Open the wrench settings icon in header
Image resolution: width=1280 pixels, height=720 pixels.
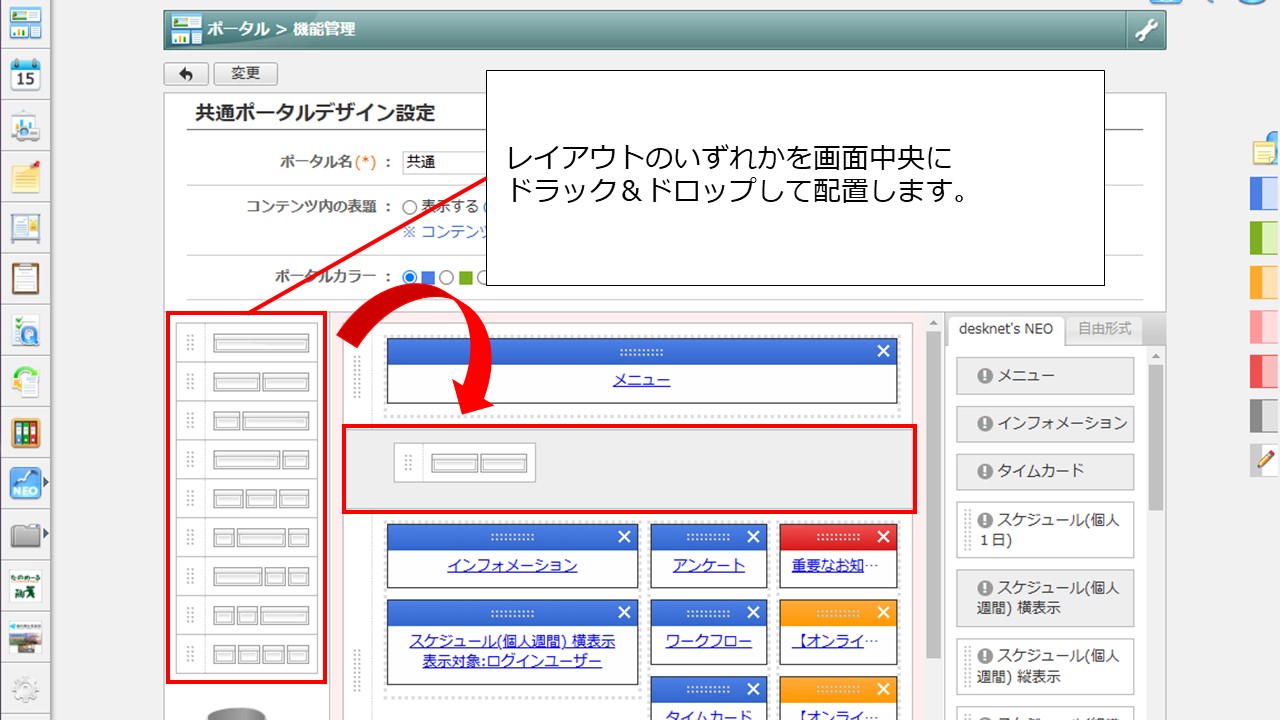point(1145,30)
